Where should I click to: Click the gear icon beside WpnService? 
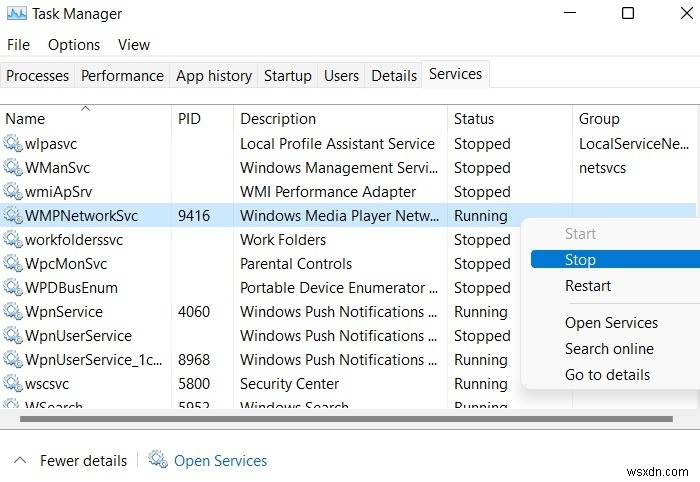[12, 312]
